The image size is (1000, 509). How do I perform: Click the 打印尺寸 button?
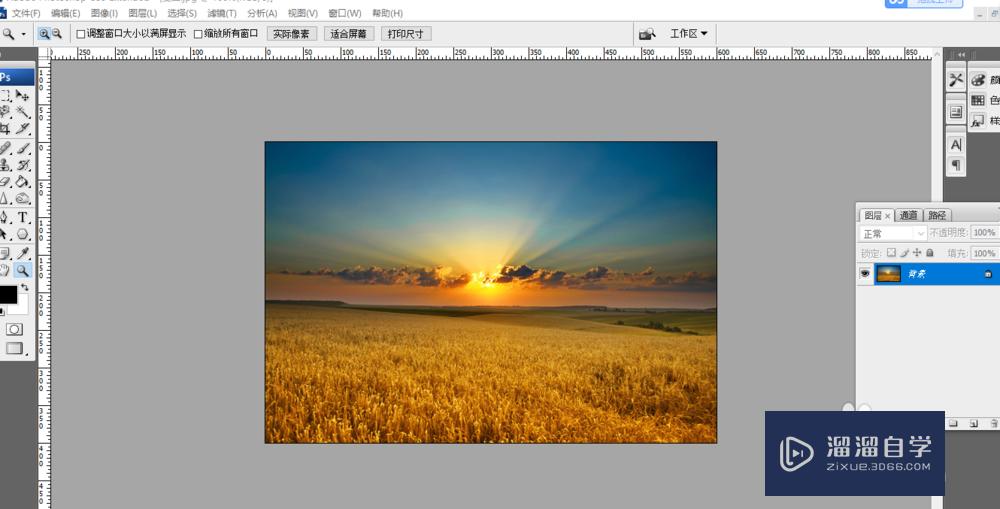click(x=406, y=34)
